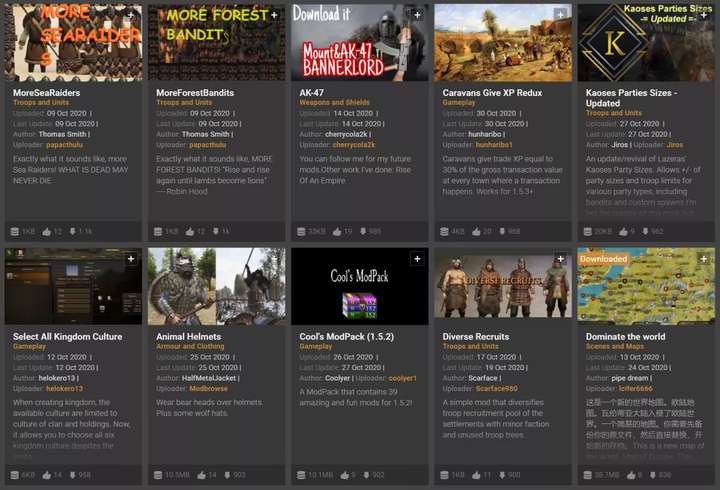
Task: Click the MORE FOREST BANDITS thumbnail image
Action: 217,42
